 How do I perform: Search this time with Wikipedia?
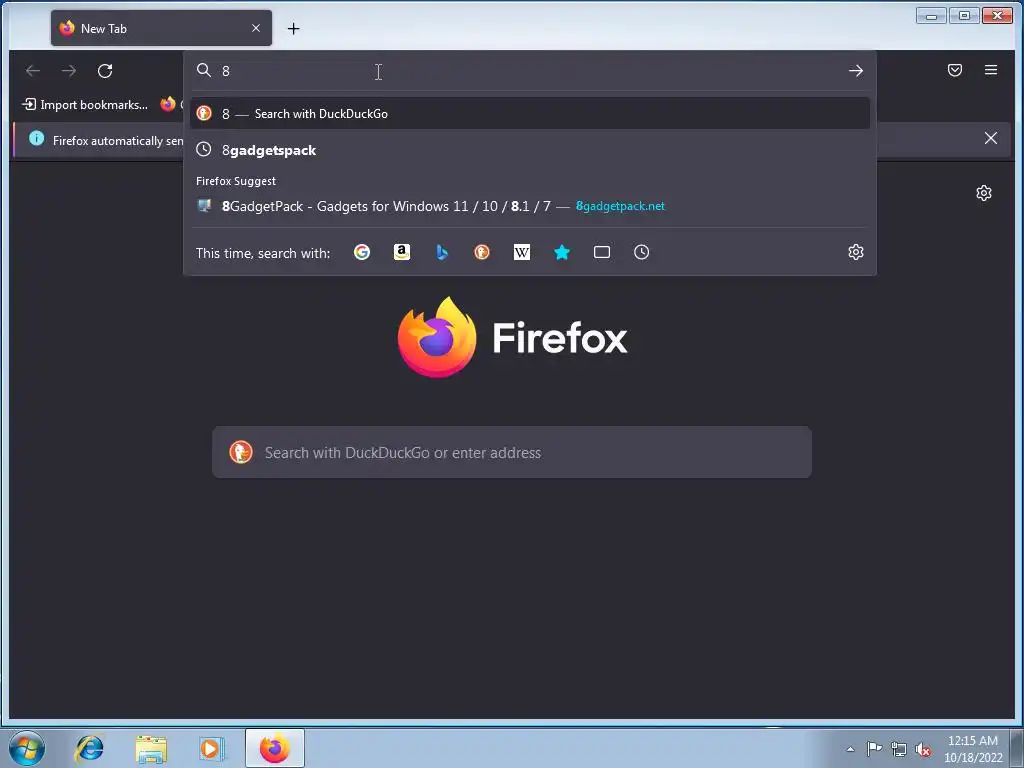pyautogui.click(x=522, y=252)
